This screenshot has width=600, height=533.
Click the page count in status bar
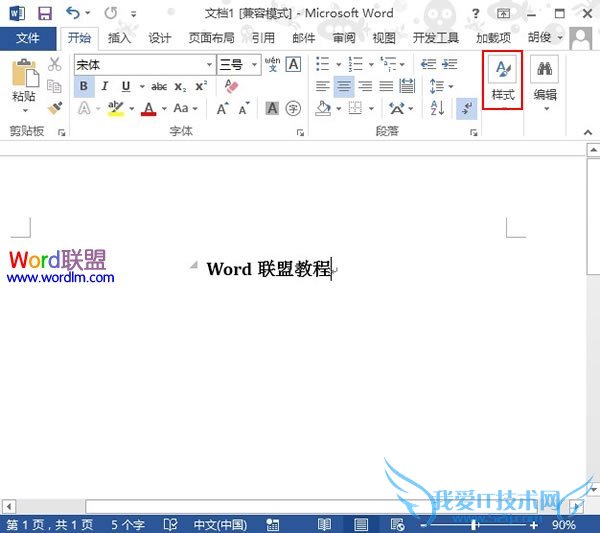[49, 525]
